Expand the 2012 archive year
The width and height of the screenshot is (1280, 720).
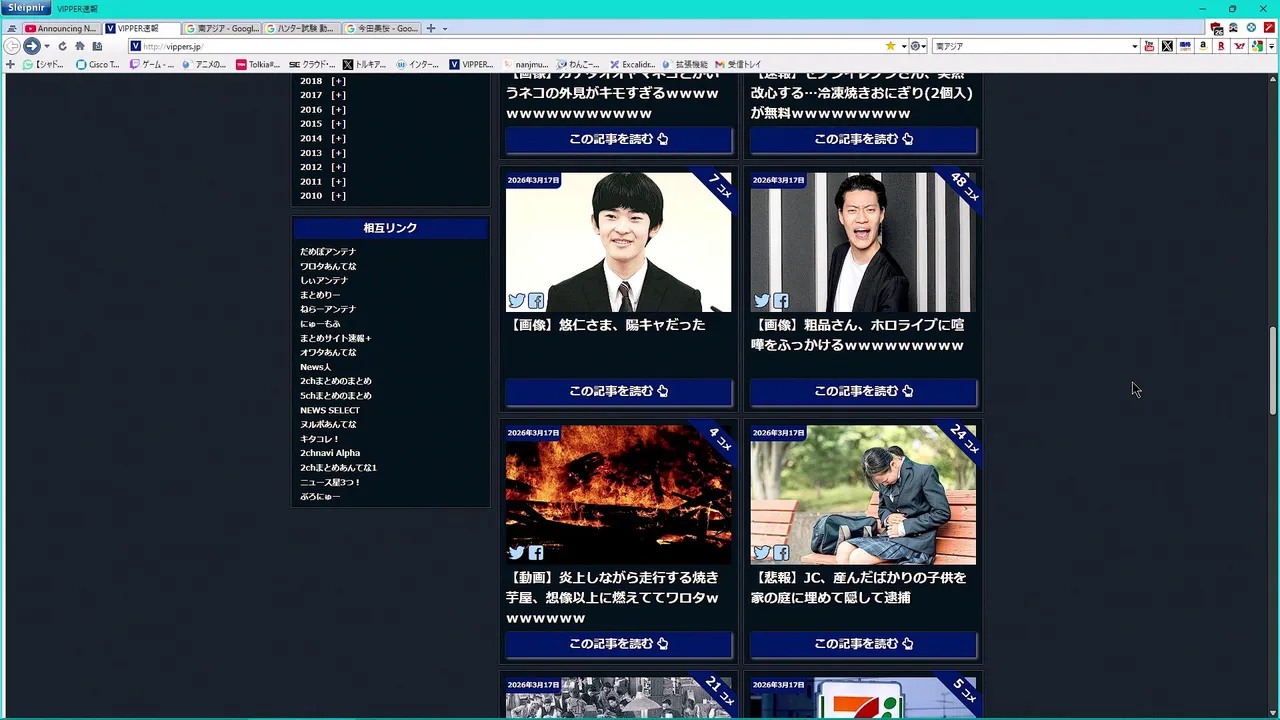(338, 167)
